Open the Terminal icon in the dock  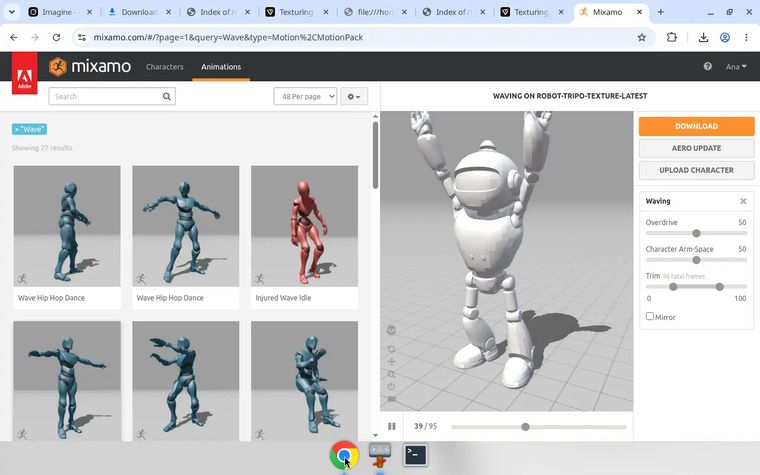[x=416, y=455]
